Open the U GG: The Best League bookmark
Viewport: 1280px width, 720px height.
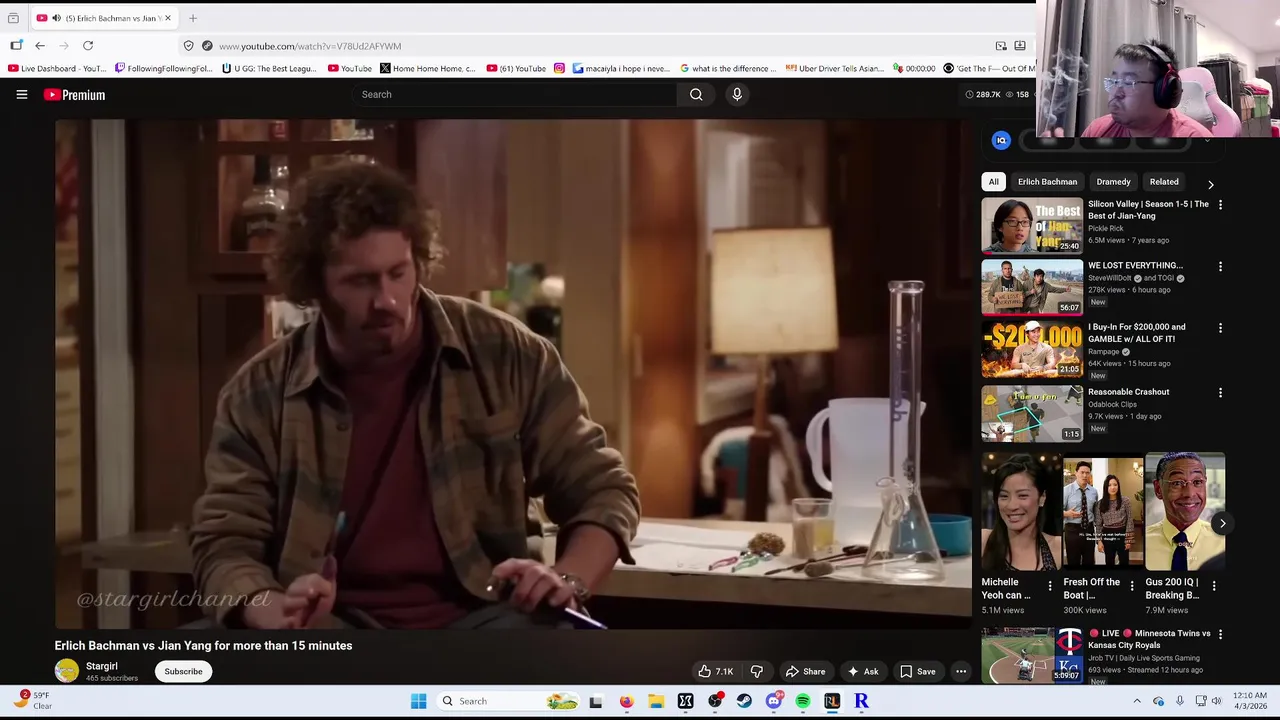[x=270, y=69]
